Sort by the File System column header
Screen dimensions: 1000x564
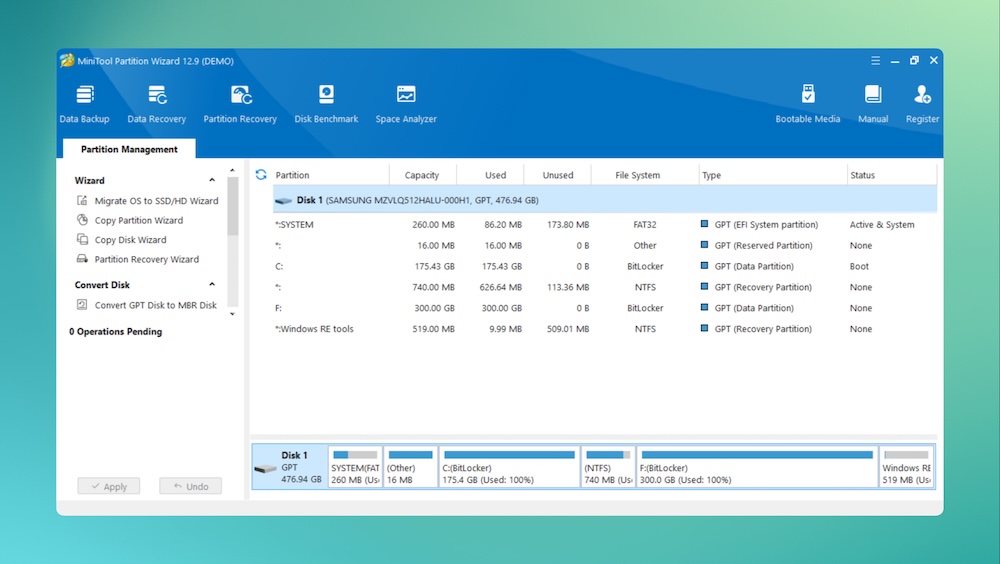644,175
